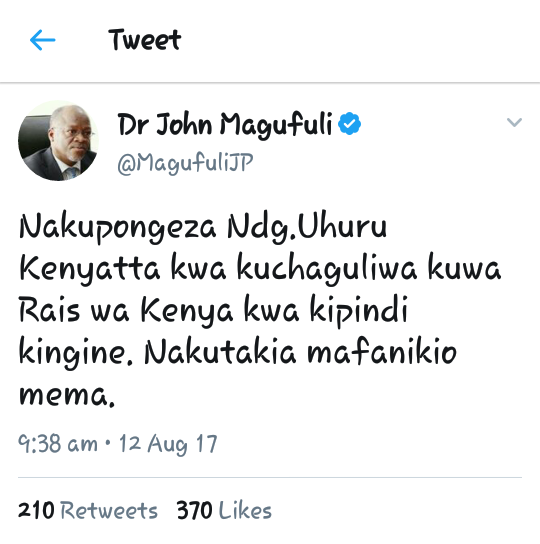
Task: Click the 9:38 am timestamp
Action: 58,444
